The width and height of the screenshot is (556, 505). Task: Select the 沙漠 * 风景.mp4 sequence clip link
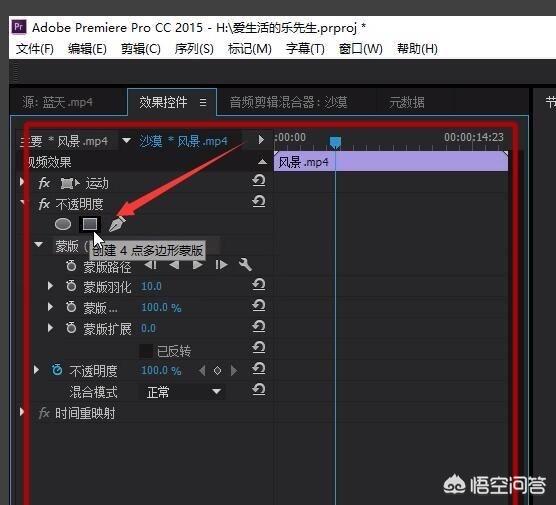pos(183,141)
